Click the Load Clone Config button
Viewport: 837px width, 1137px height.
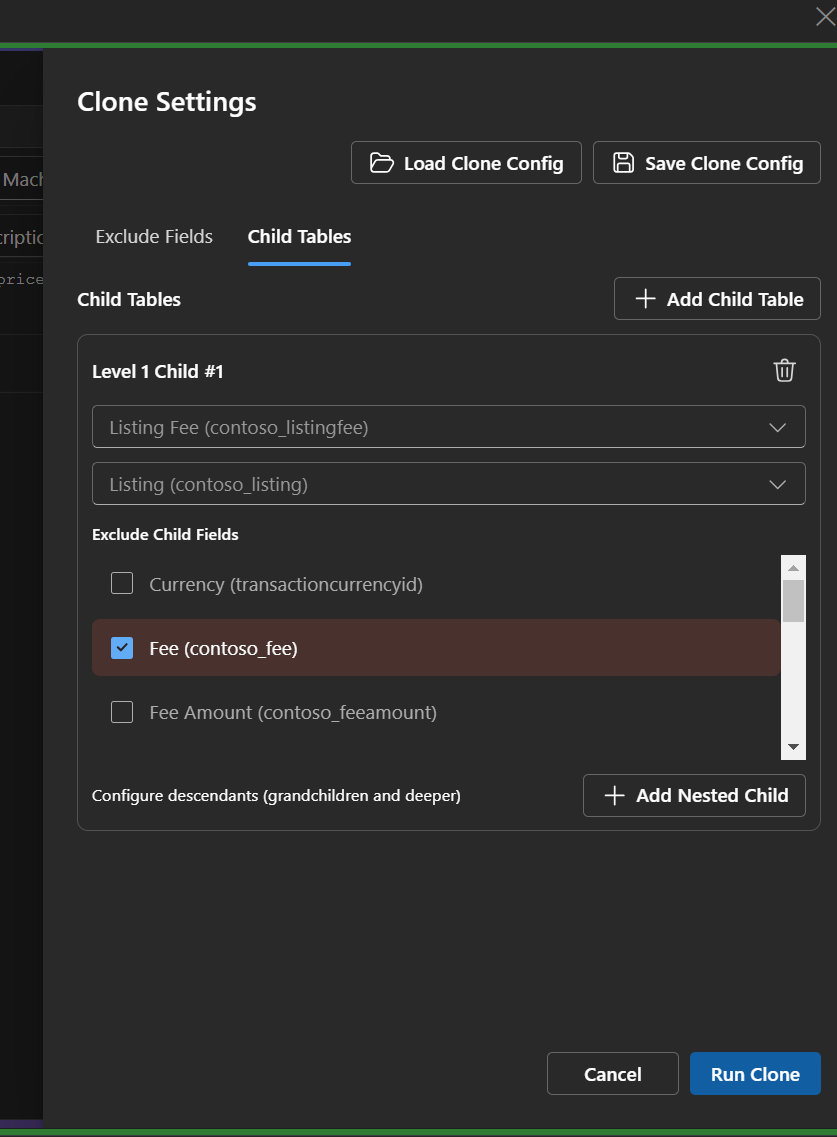(466, 162)
